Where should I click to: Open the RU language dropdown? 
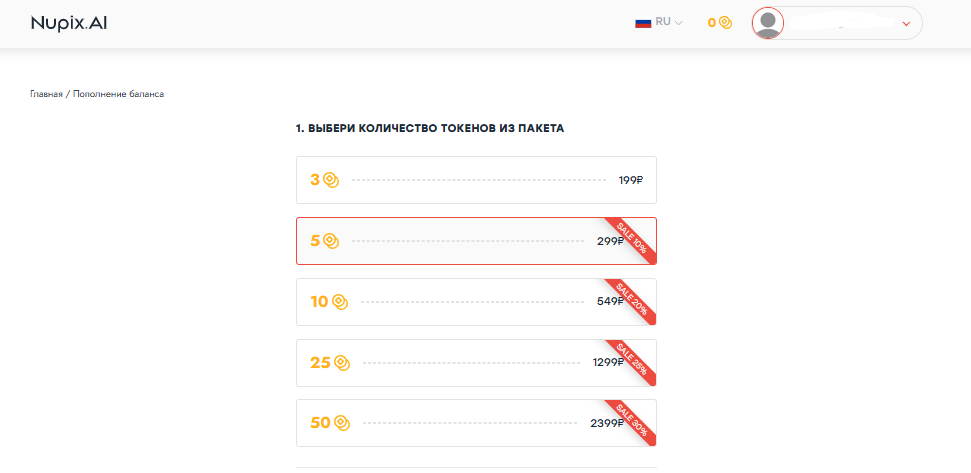tap(669, 22)
